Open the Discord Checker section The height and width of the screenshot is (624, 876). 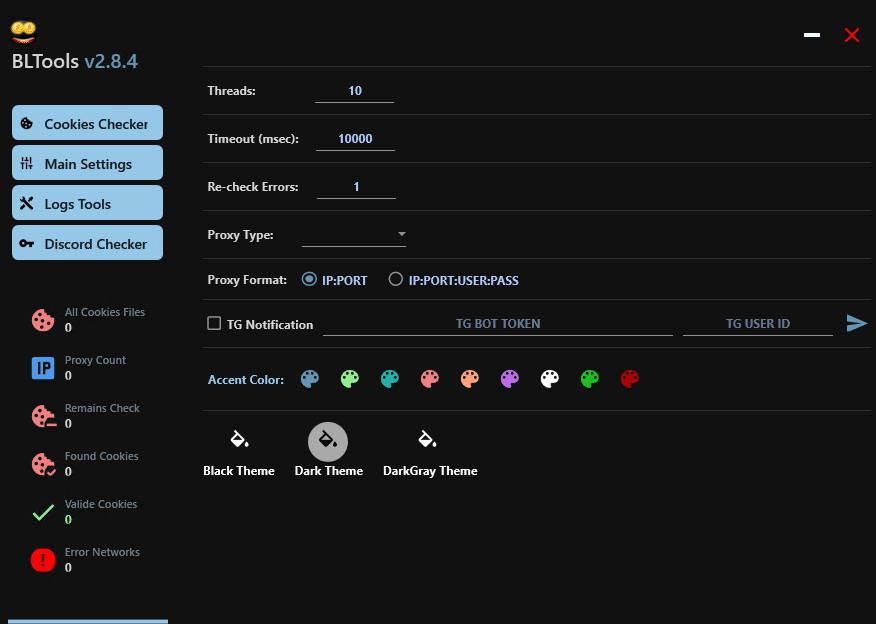[87, 243]
